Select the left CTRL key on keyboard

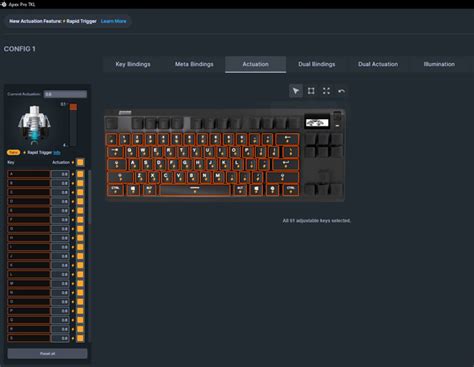tap(115, 190)
